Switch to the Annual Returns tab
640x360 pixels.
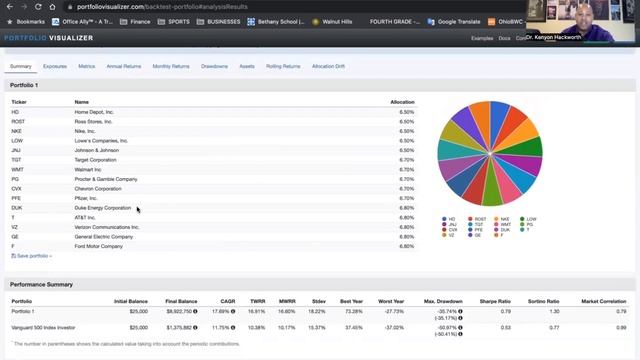124,66
